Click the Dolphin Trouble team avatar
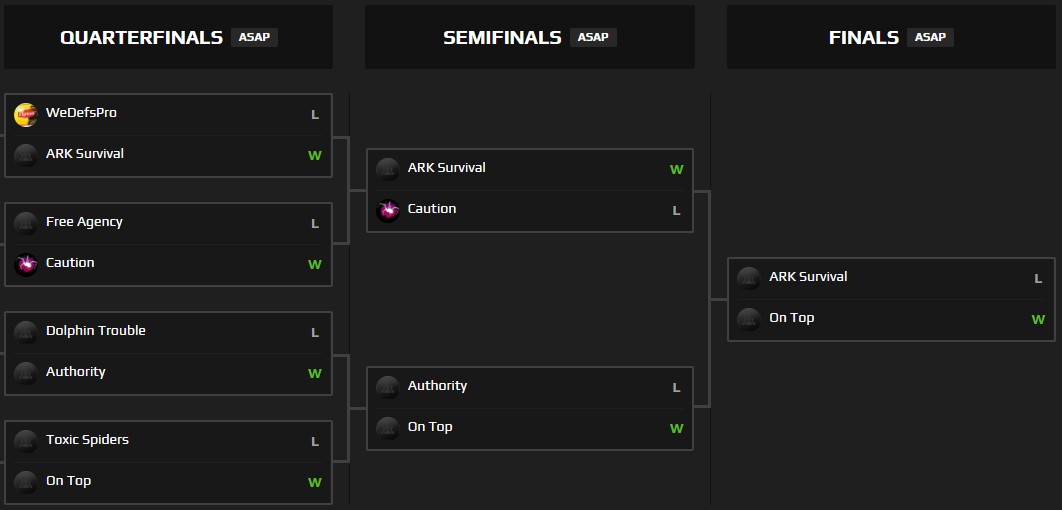 26,333
